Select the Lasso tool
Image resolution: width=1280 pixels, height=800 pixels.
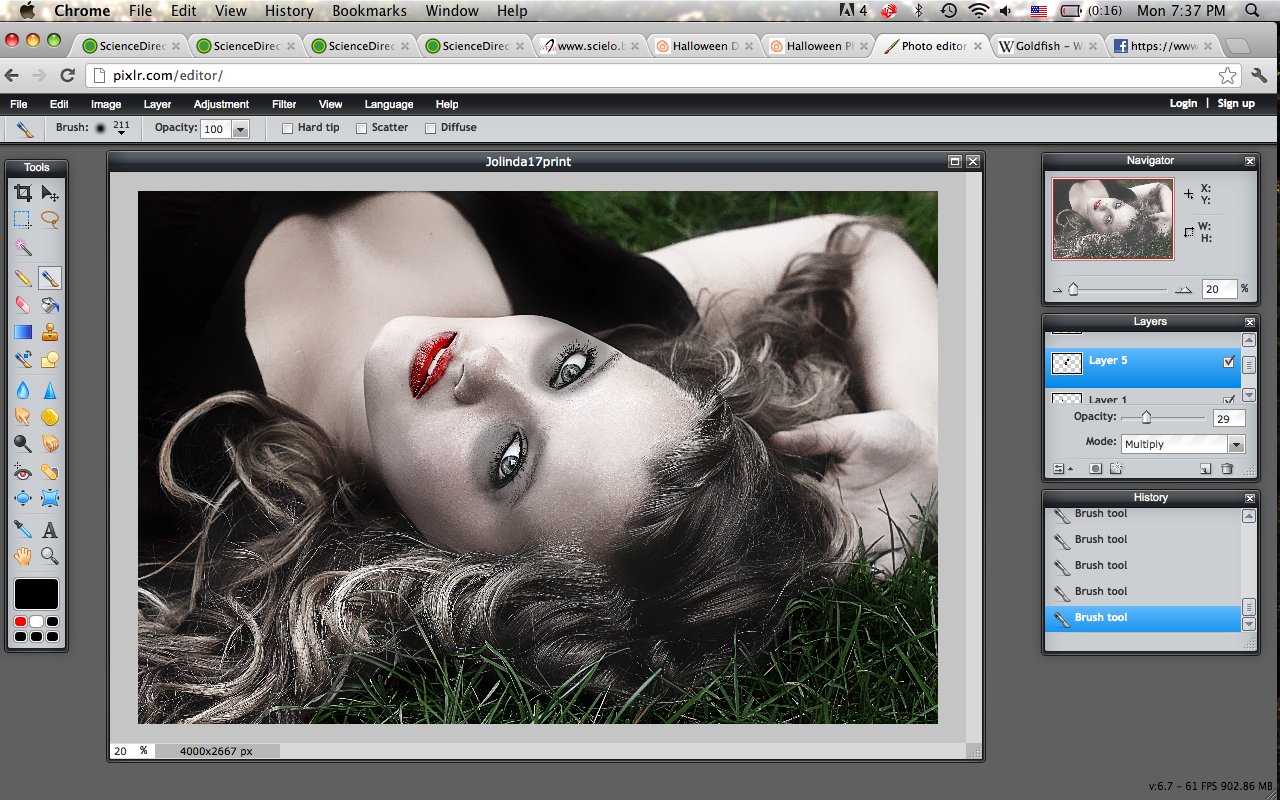tap(49, 219)
